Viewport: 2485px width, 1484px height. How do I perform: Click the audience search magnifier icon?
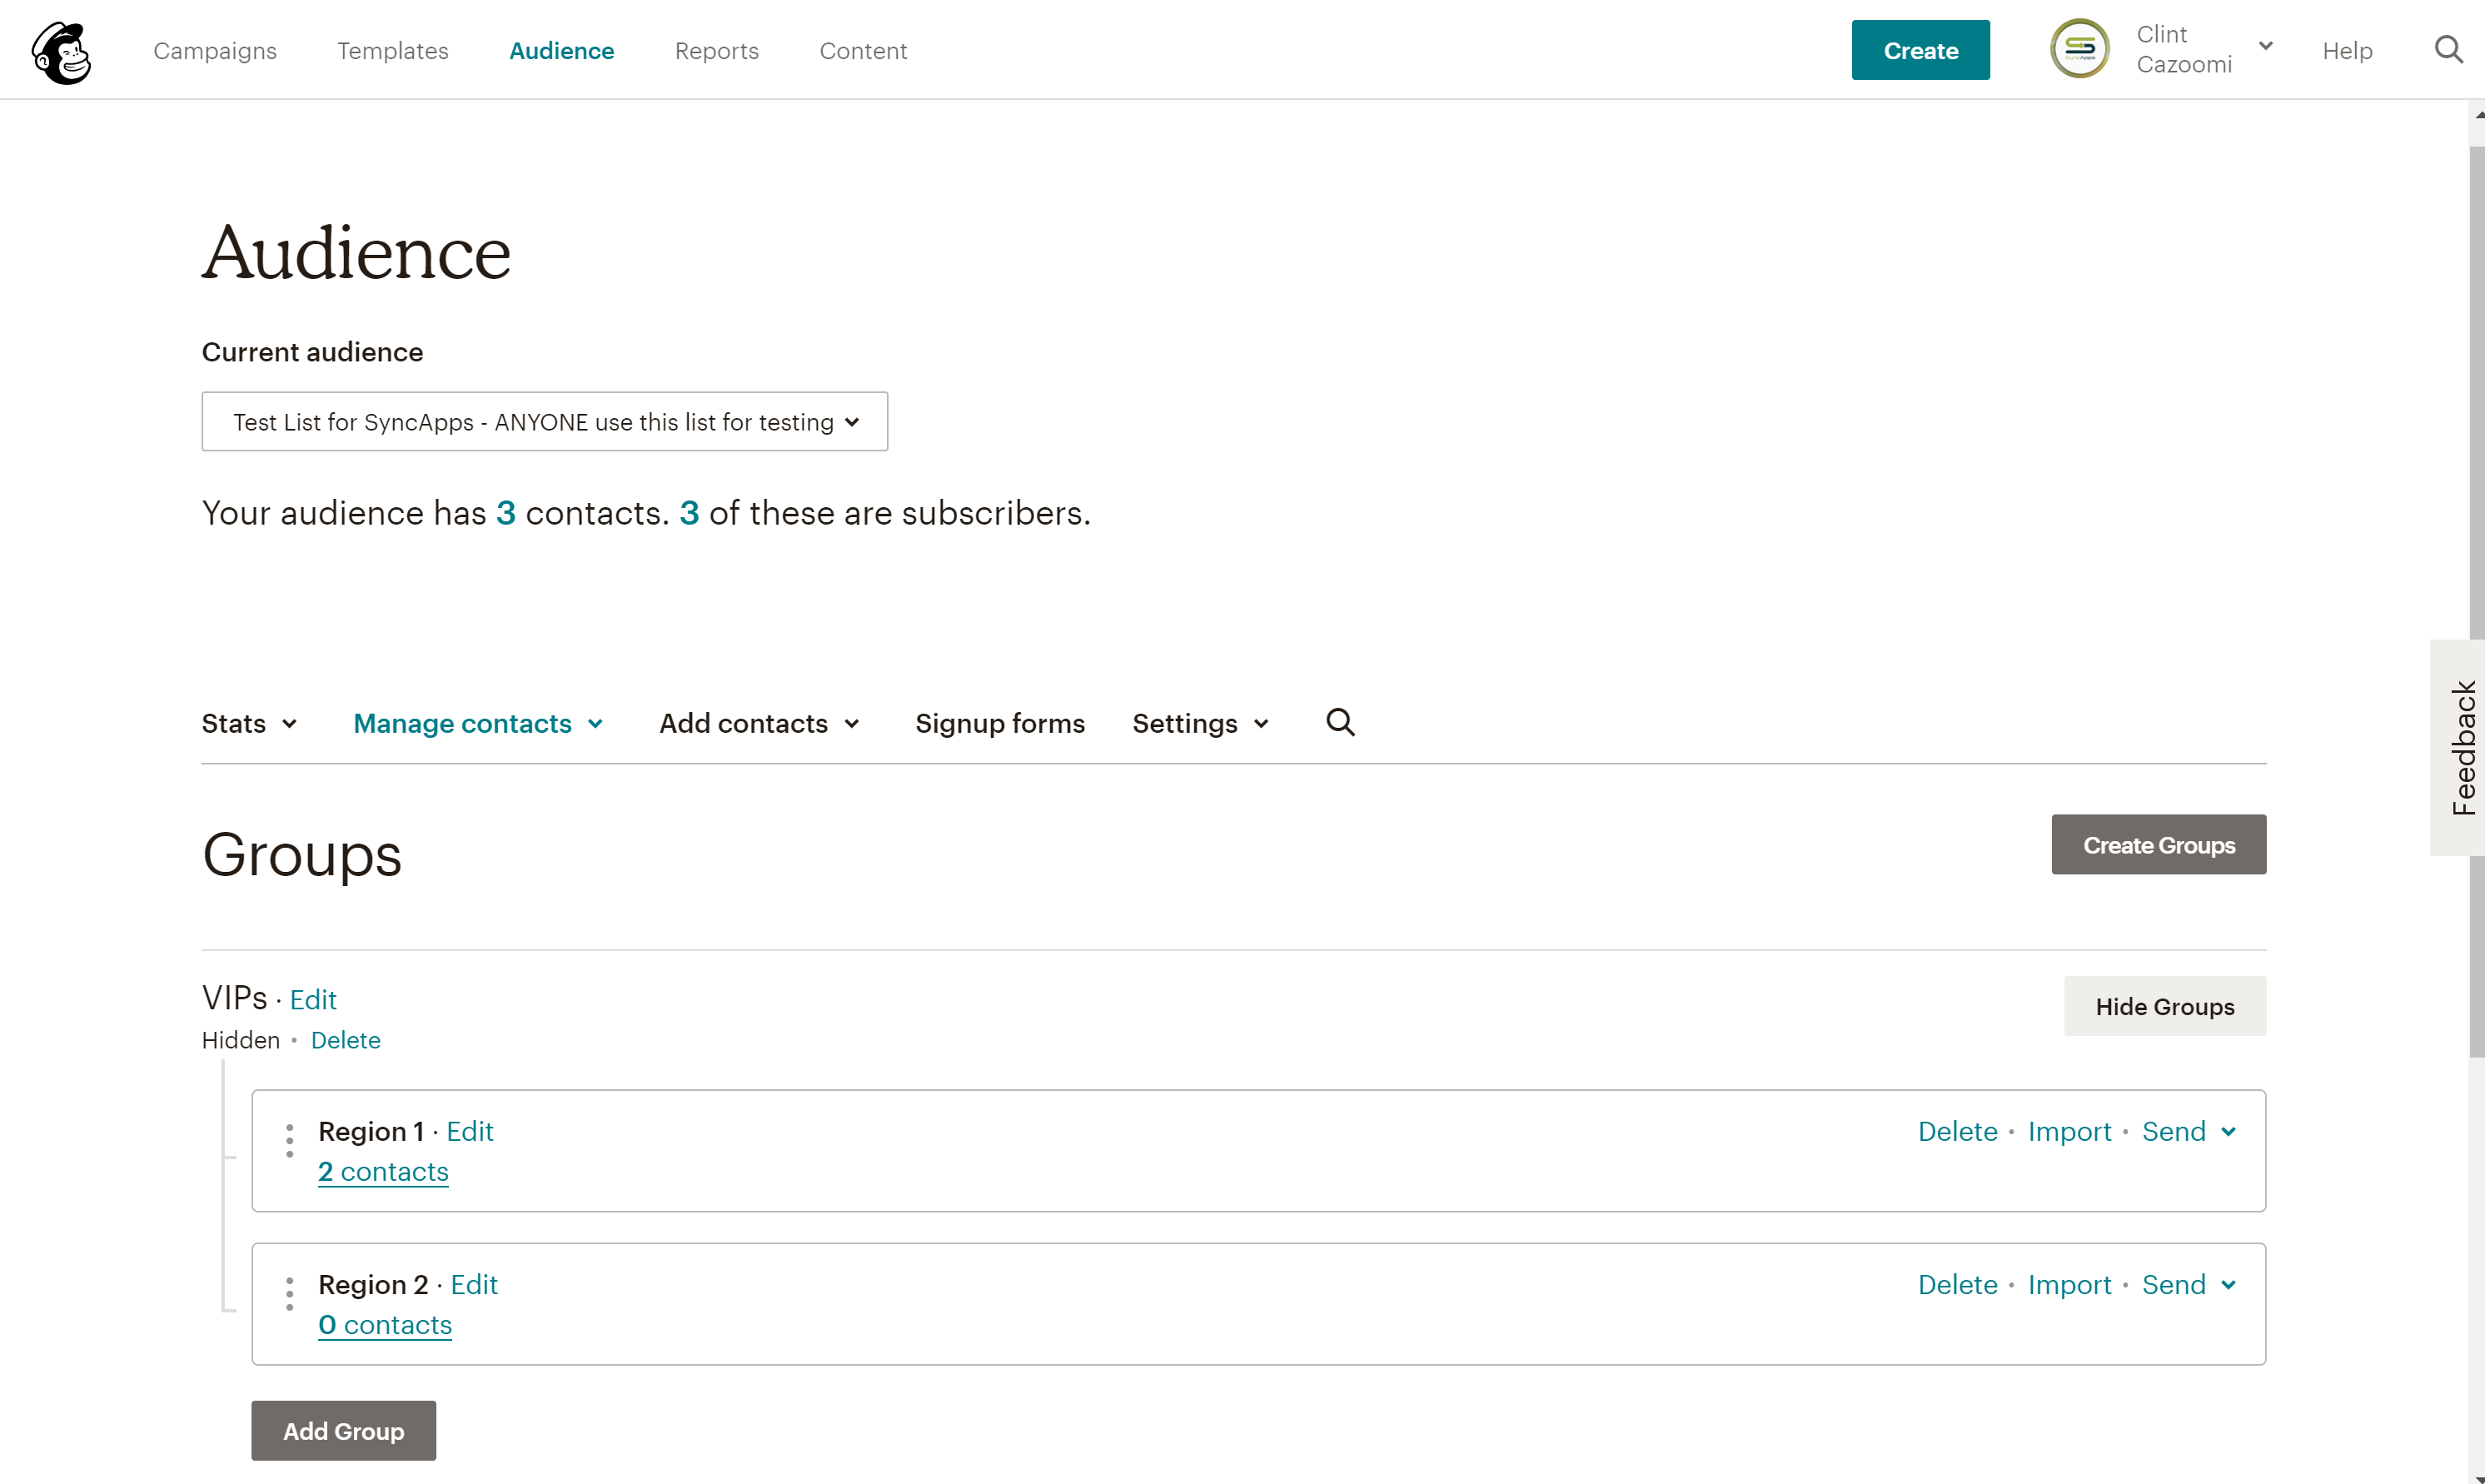tap(1340, 722)
